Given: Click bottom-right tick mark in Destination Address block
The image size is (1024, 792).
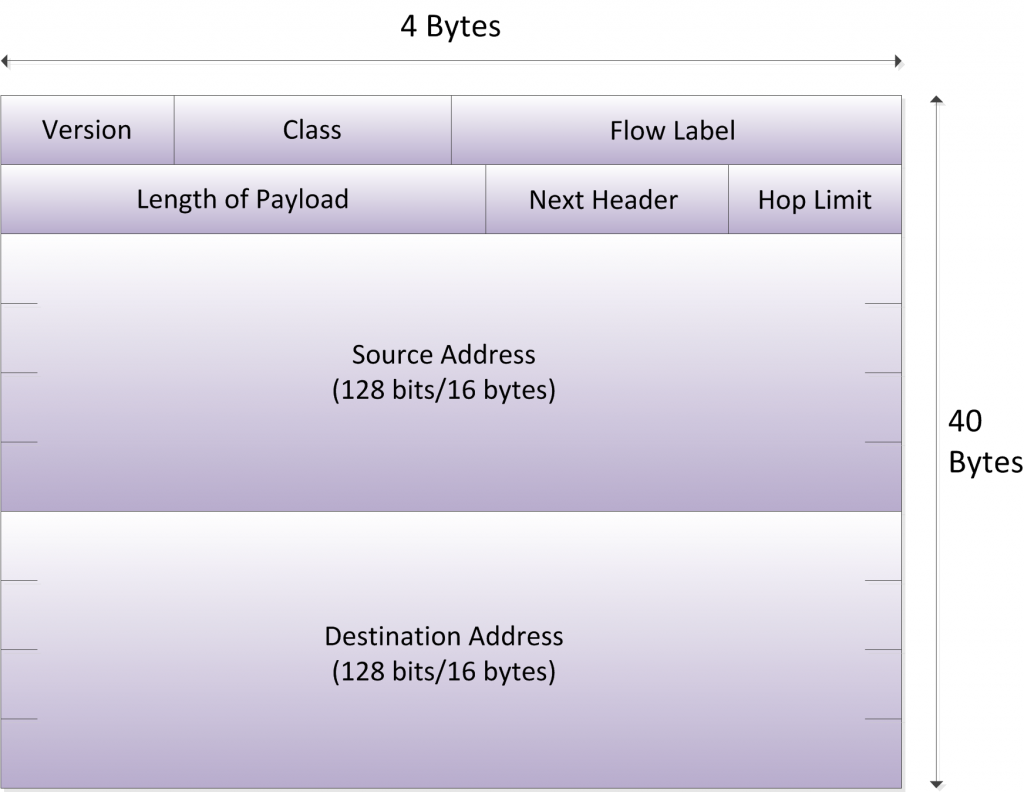Looking at the screenshot, I should (883, 719).
